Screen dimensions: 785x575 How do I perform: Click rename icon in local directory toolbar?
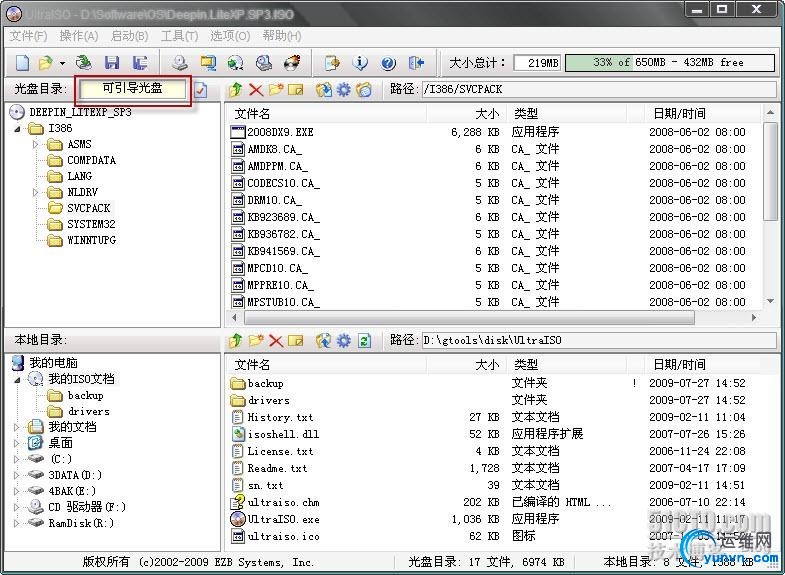click(296, 341)
